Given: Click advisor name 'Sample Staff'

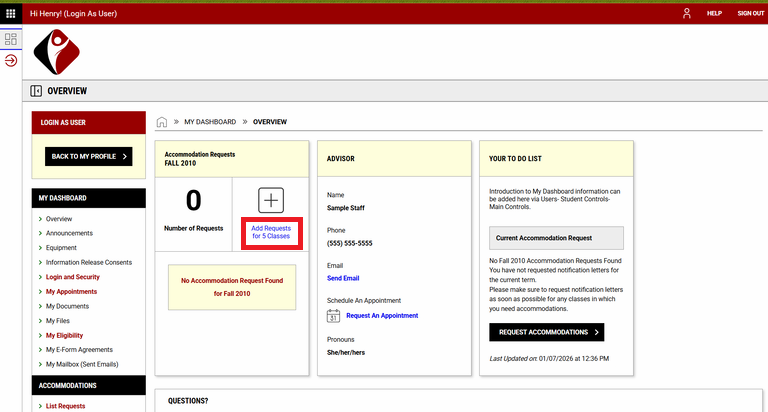Looking at the screenshot, I should (x=346, y=208).
